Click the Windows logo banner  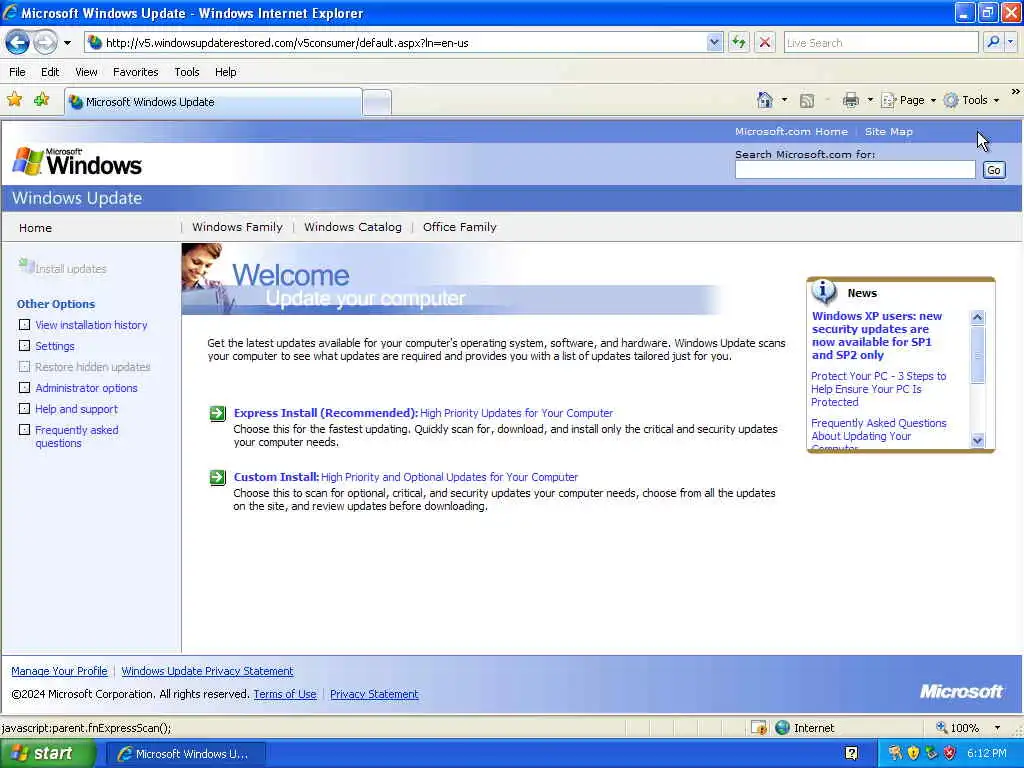[77, 162]
